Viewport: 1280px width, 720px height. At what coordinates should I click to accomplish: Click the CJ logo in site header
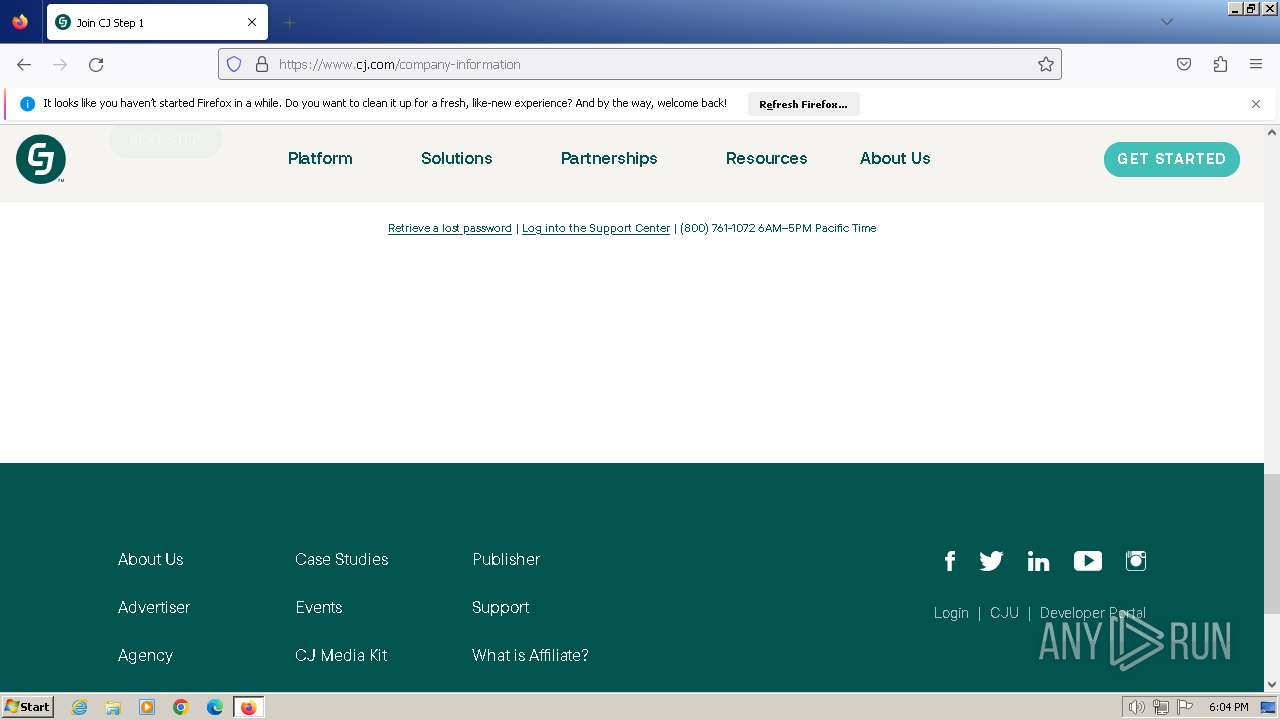(x=41, y=159)
